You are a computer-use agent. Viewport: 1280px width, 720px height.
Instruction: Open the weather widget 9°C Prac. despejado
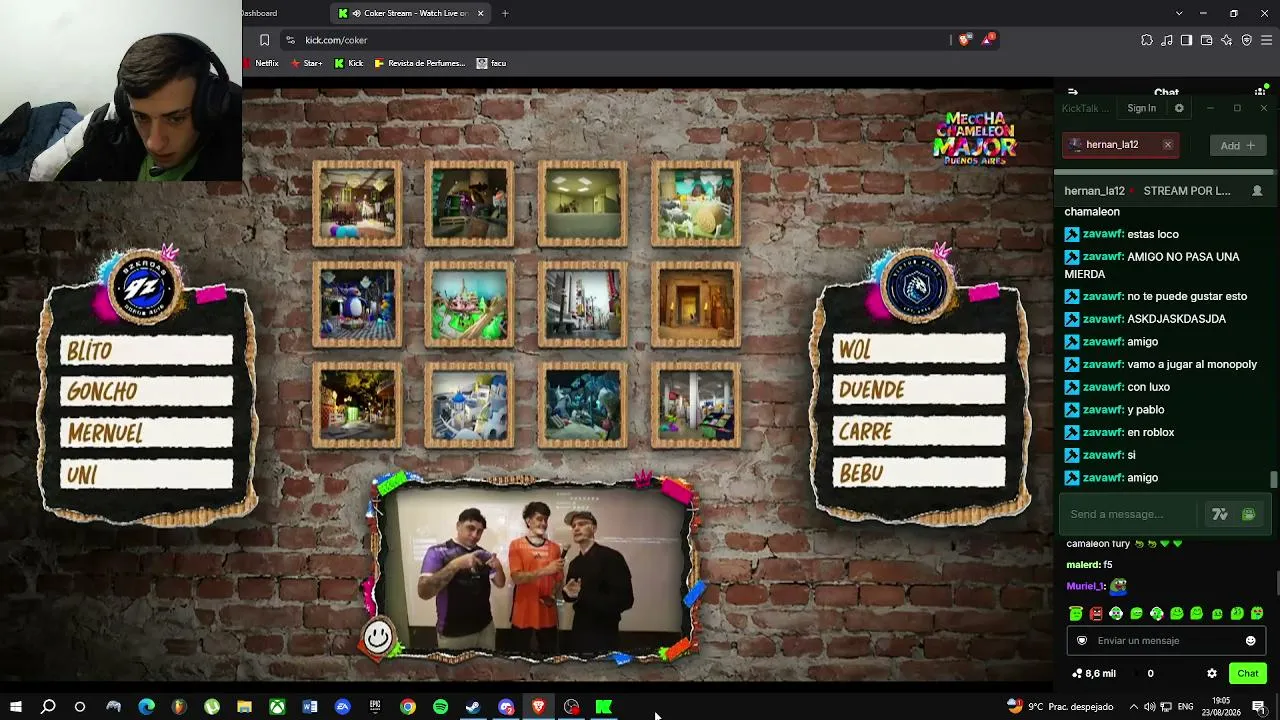pyautogui.click(x=1060, y=707)
